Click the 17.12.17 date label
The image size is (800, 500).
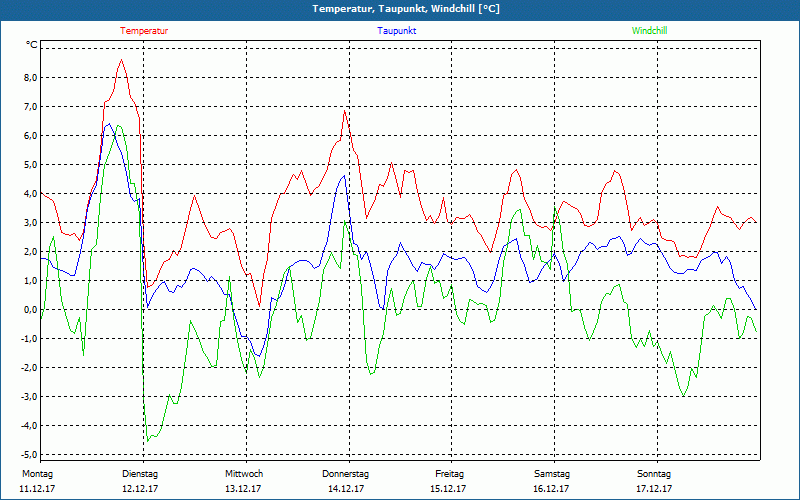click(x=654, y=489)
